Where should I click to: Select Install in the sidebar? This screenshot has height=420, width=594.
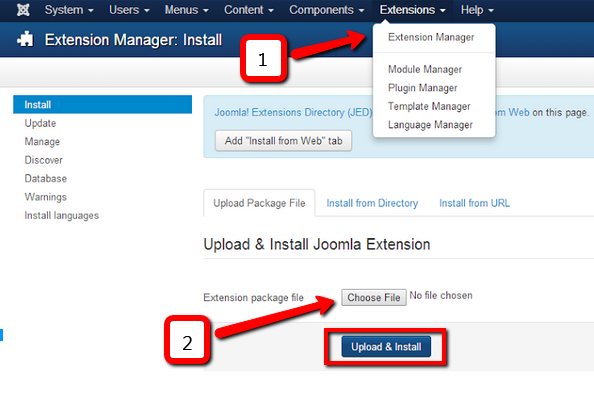pos(103,105)
